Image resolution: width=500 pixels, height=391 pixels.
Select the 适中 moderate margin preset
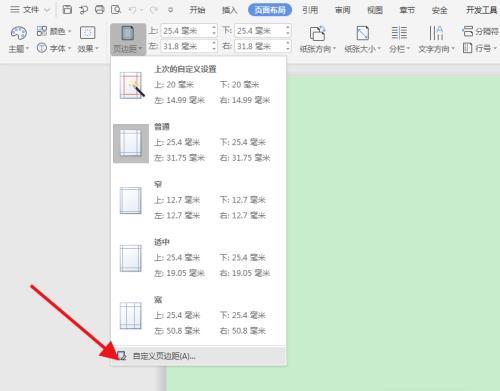pyautogui.click(x=198, y=258)
